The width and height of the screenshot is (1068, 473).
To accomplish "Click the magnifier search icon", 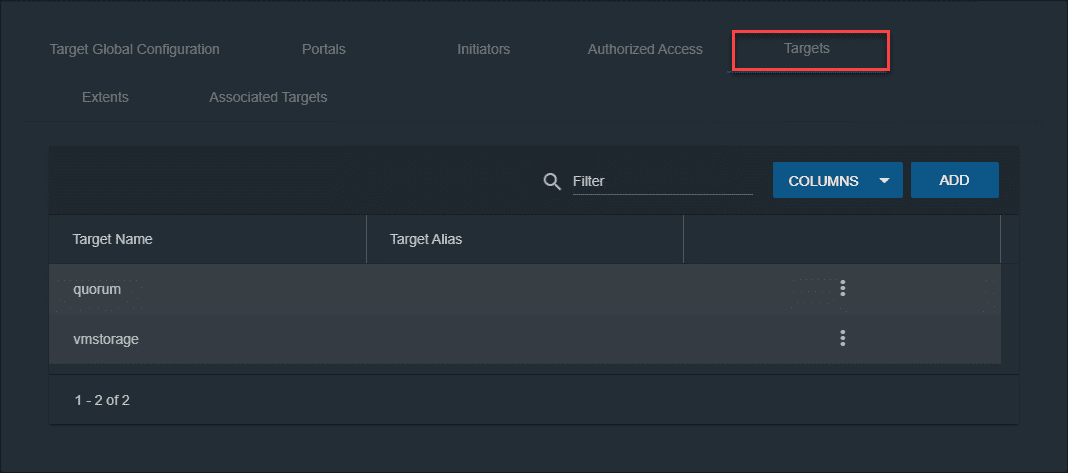I will click(x=551, y=181).
